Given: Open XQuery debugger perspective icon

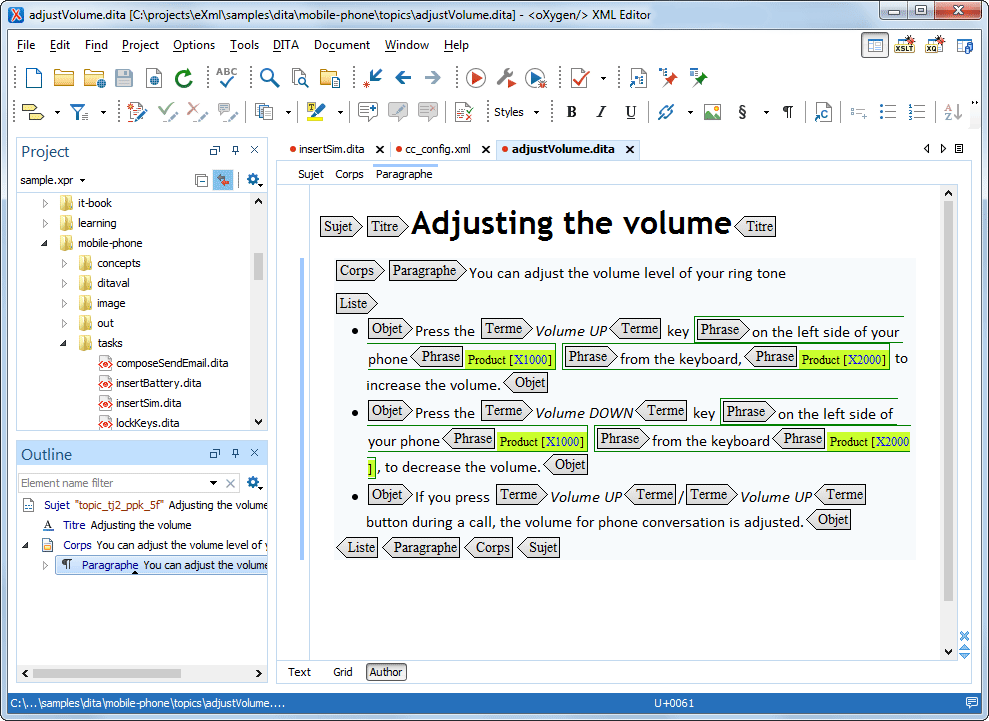Looking at the screenshot, I should 935,45.
